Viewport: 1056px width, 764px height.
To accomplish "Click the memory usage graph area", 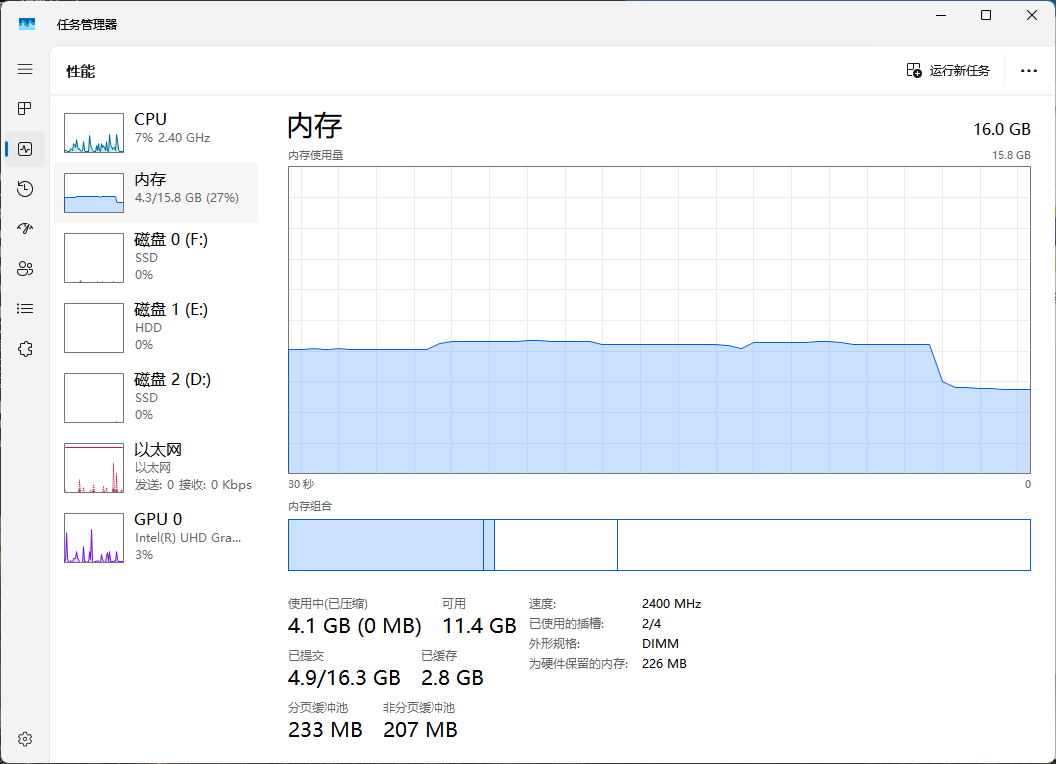I will click(x=658, y=319).
